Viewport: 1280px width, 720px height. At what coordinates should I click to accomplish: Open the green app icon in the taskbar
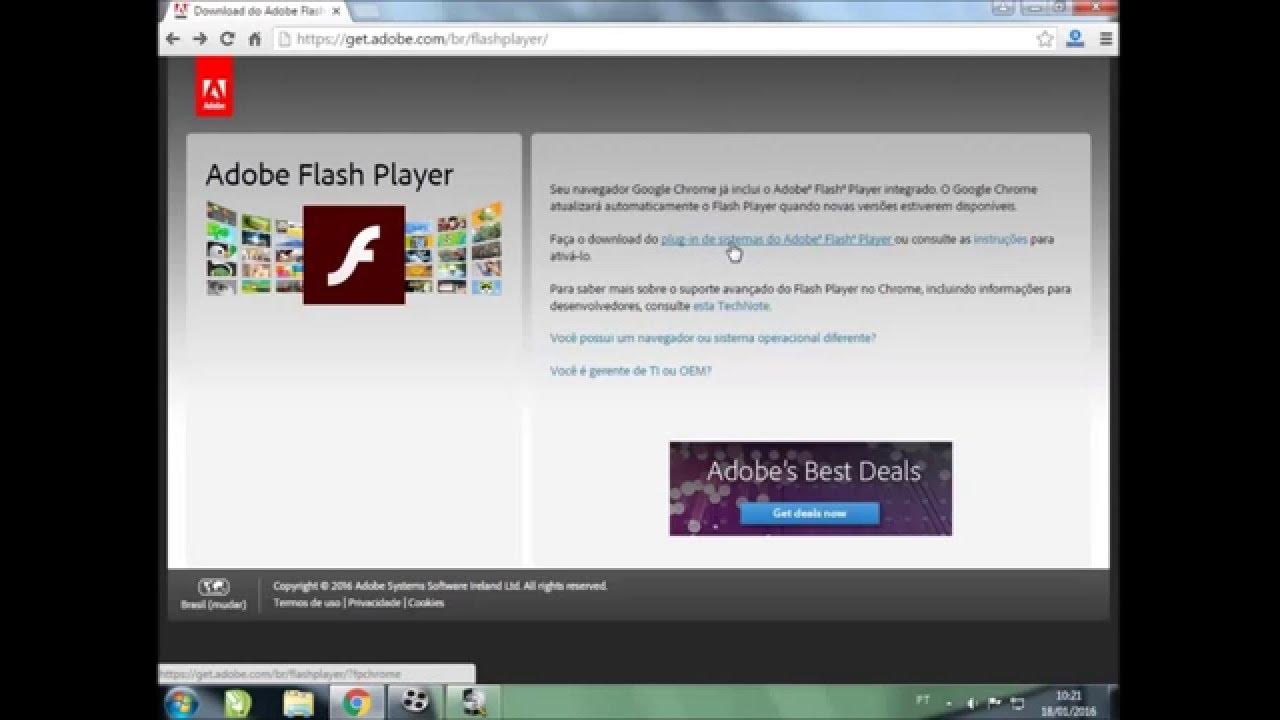(x=238, y=703)
